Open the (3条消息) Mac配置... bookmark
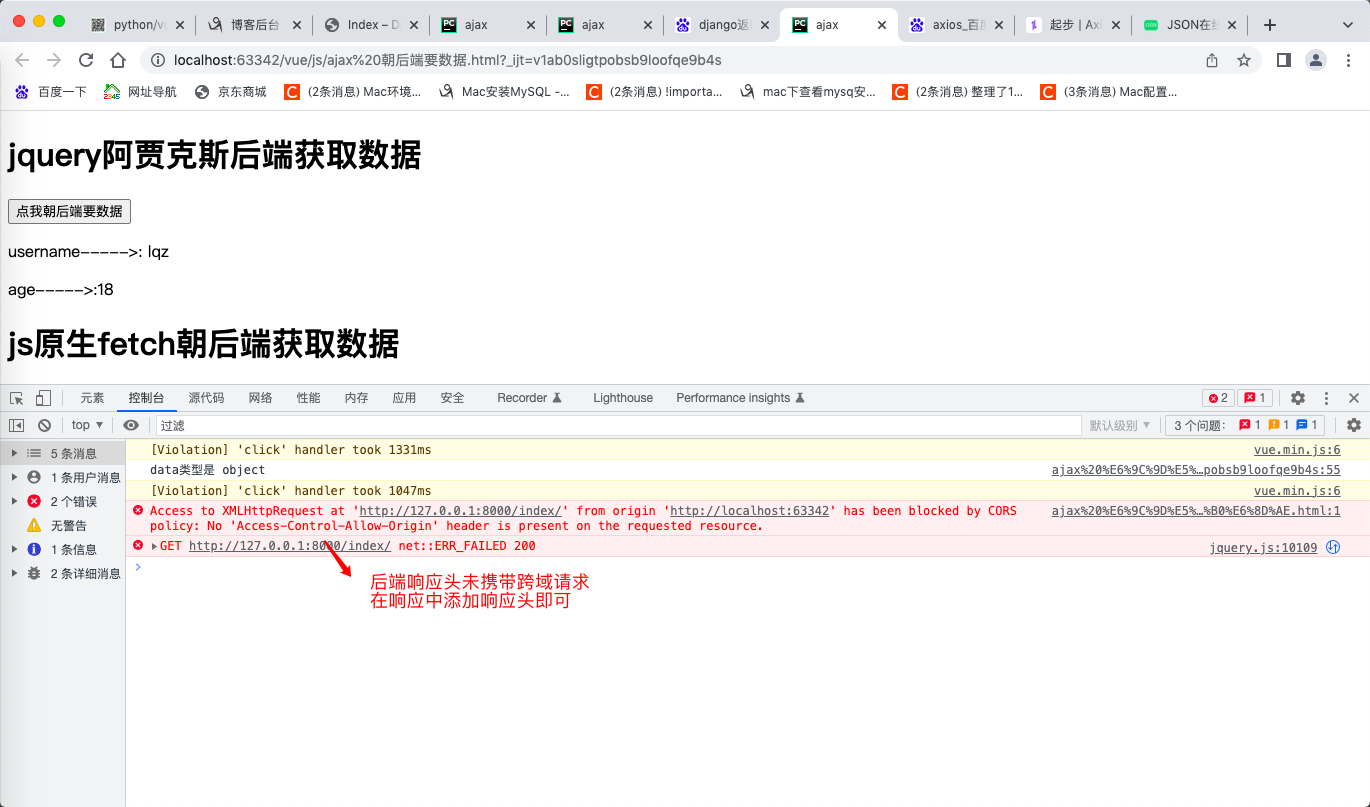The image size is (1370, 807). [x=1109, y=92]
